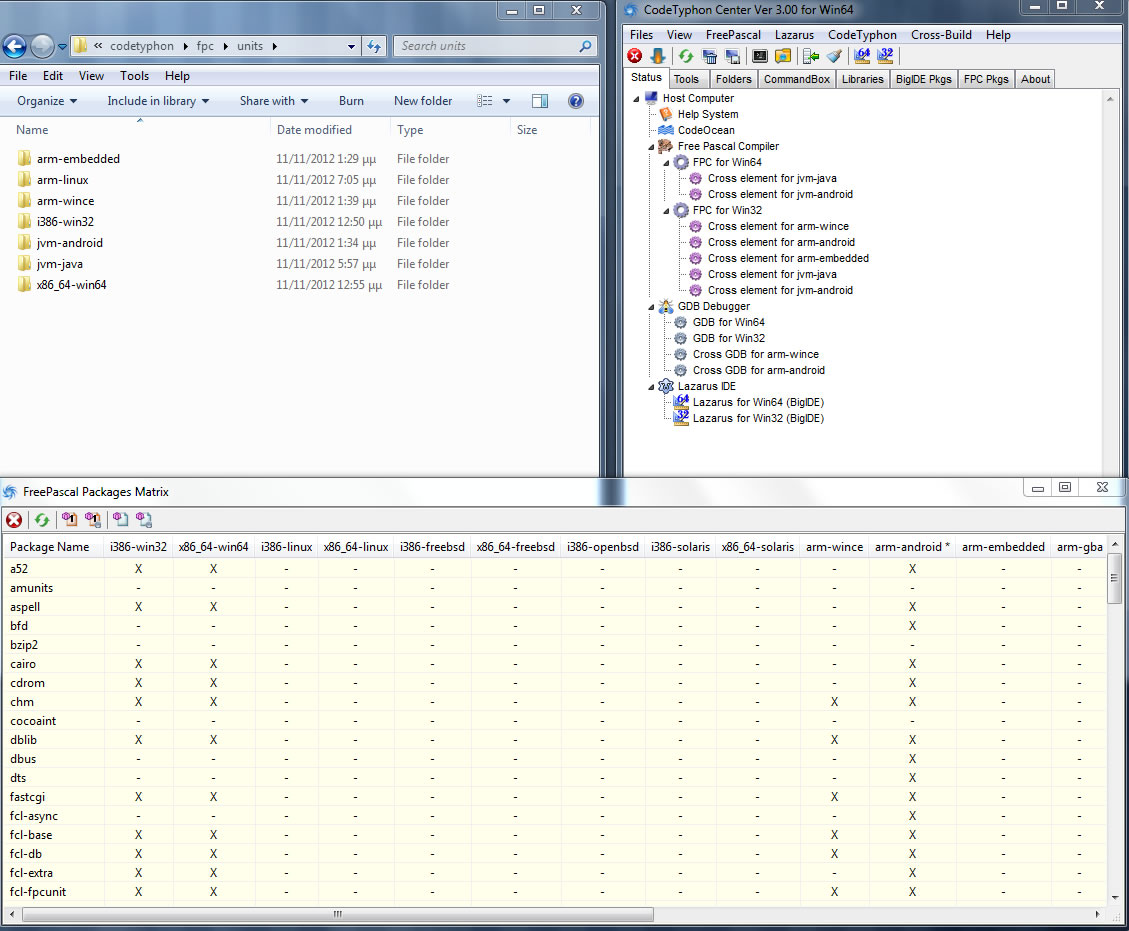
Task: Collapse the Host Computer tree node
Action: point(636,99)
